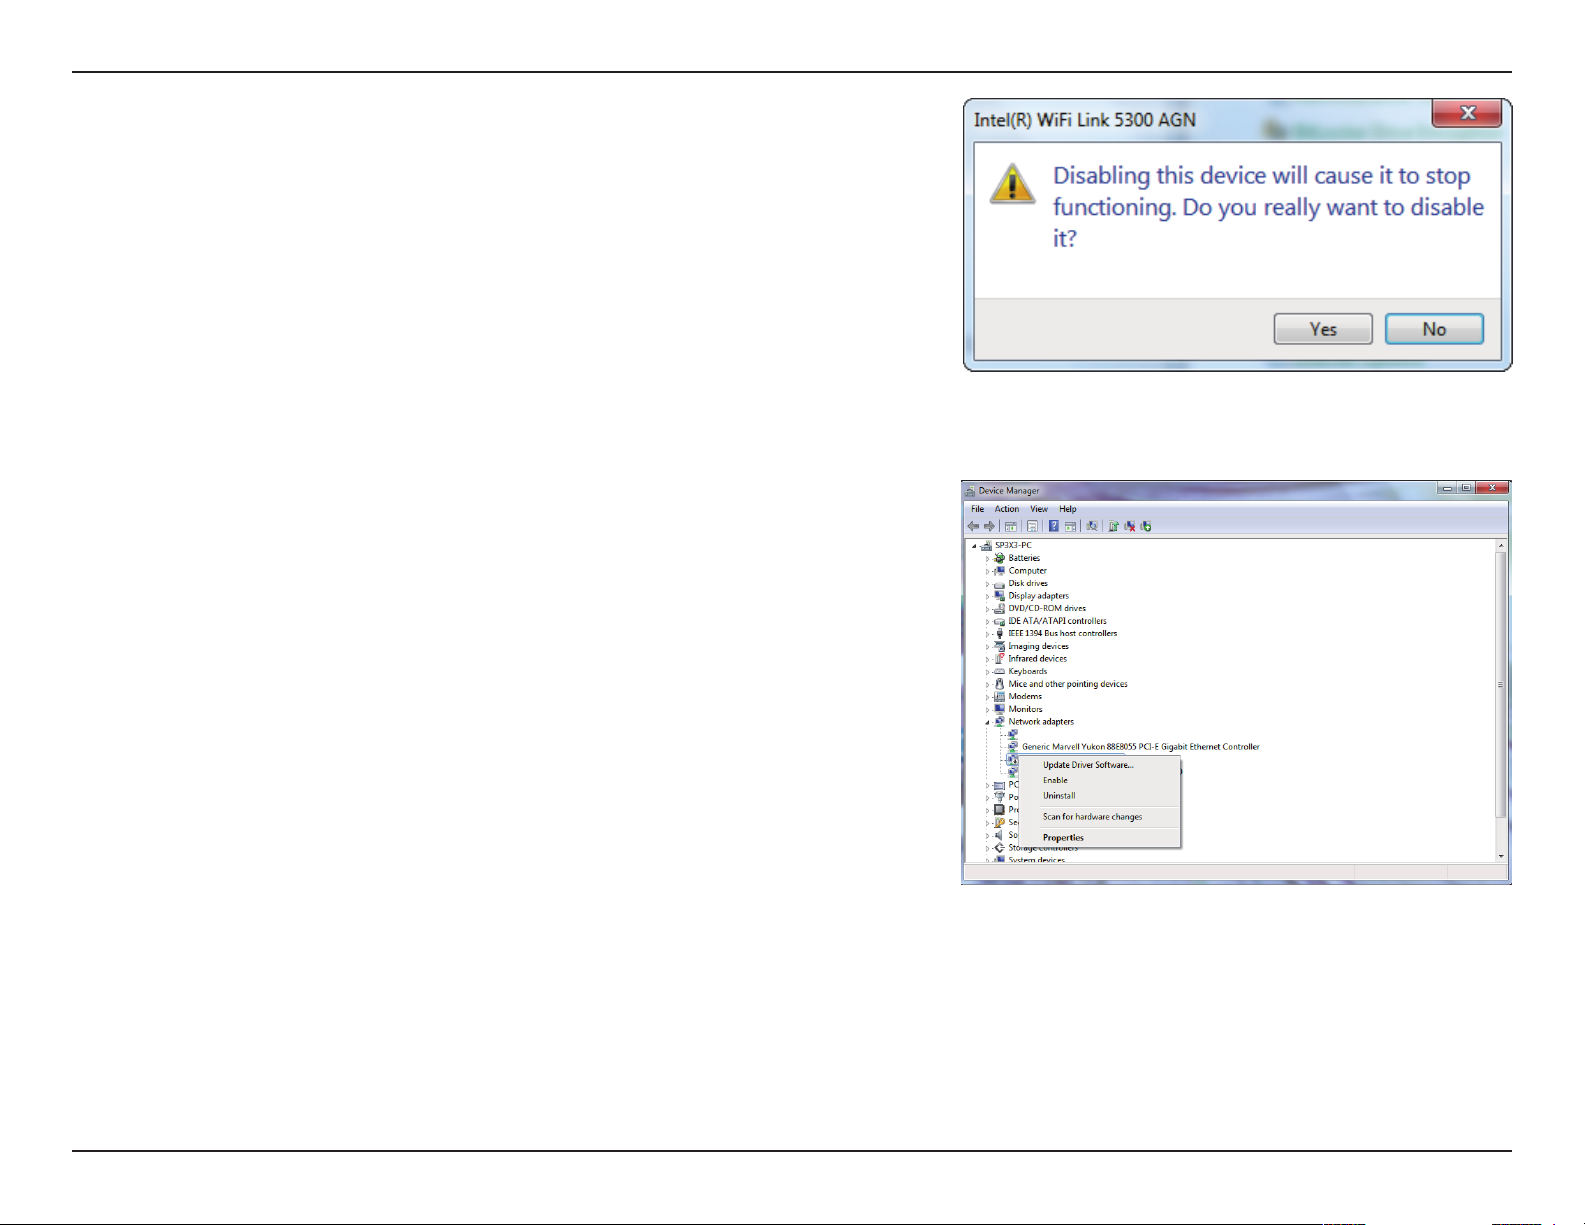Choose Uninstall from the context menu

click(x=1098, y=796)
